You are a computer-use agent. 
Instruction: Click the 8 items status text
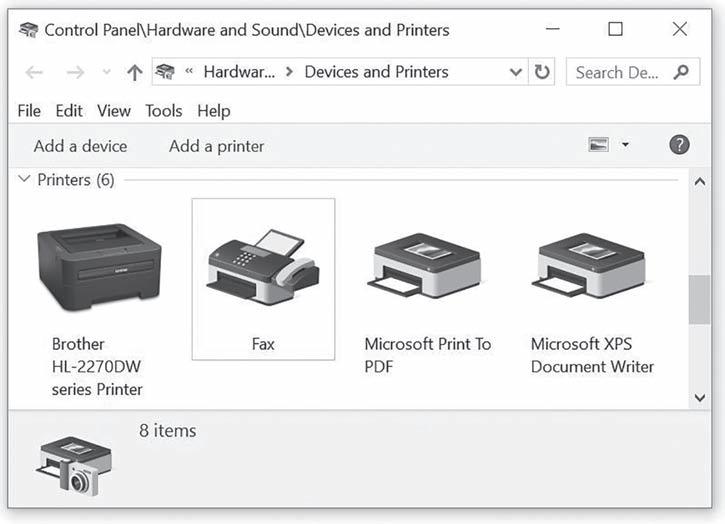[167, 431]
